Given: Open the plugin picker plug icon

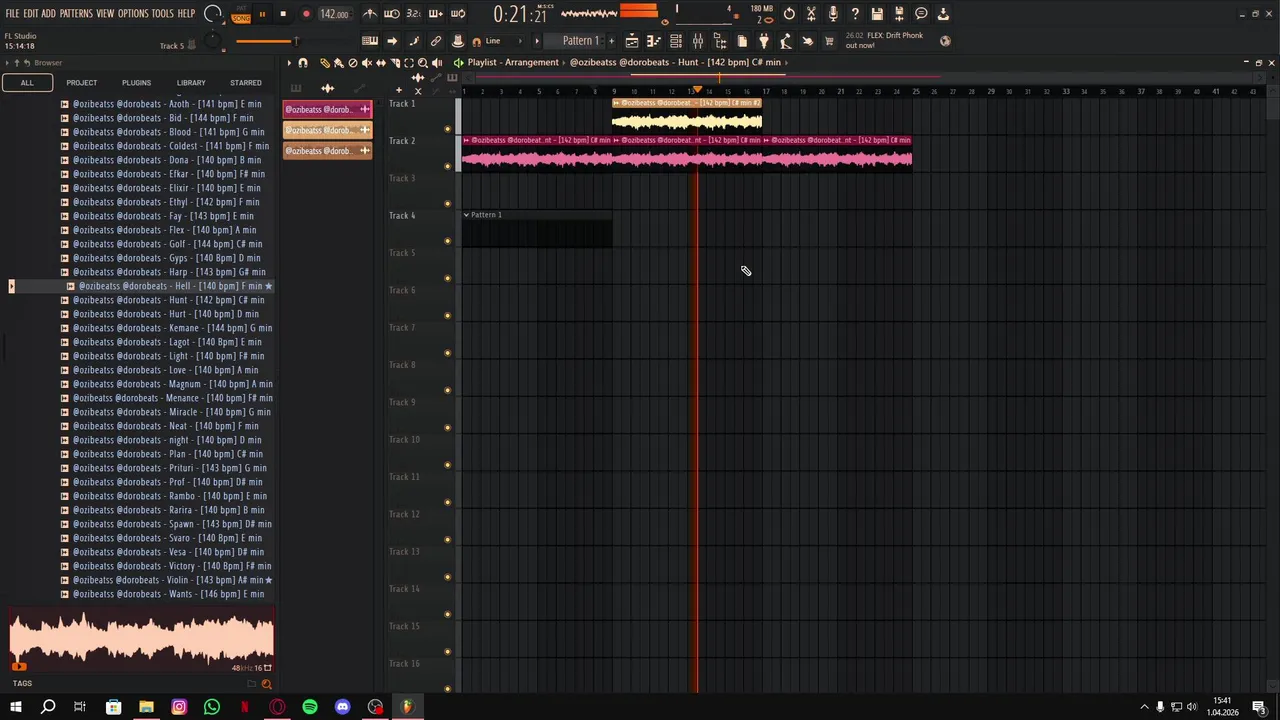Looking at the screenshot, I should (x=764, y=41).
